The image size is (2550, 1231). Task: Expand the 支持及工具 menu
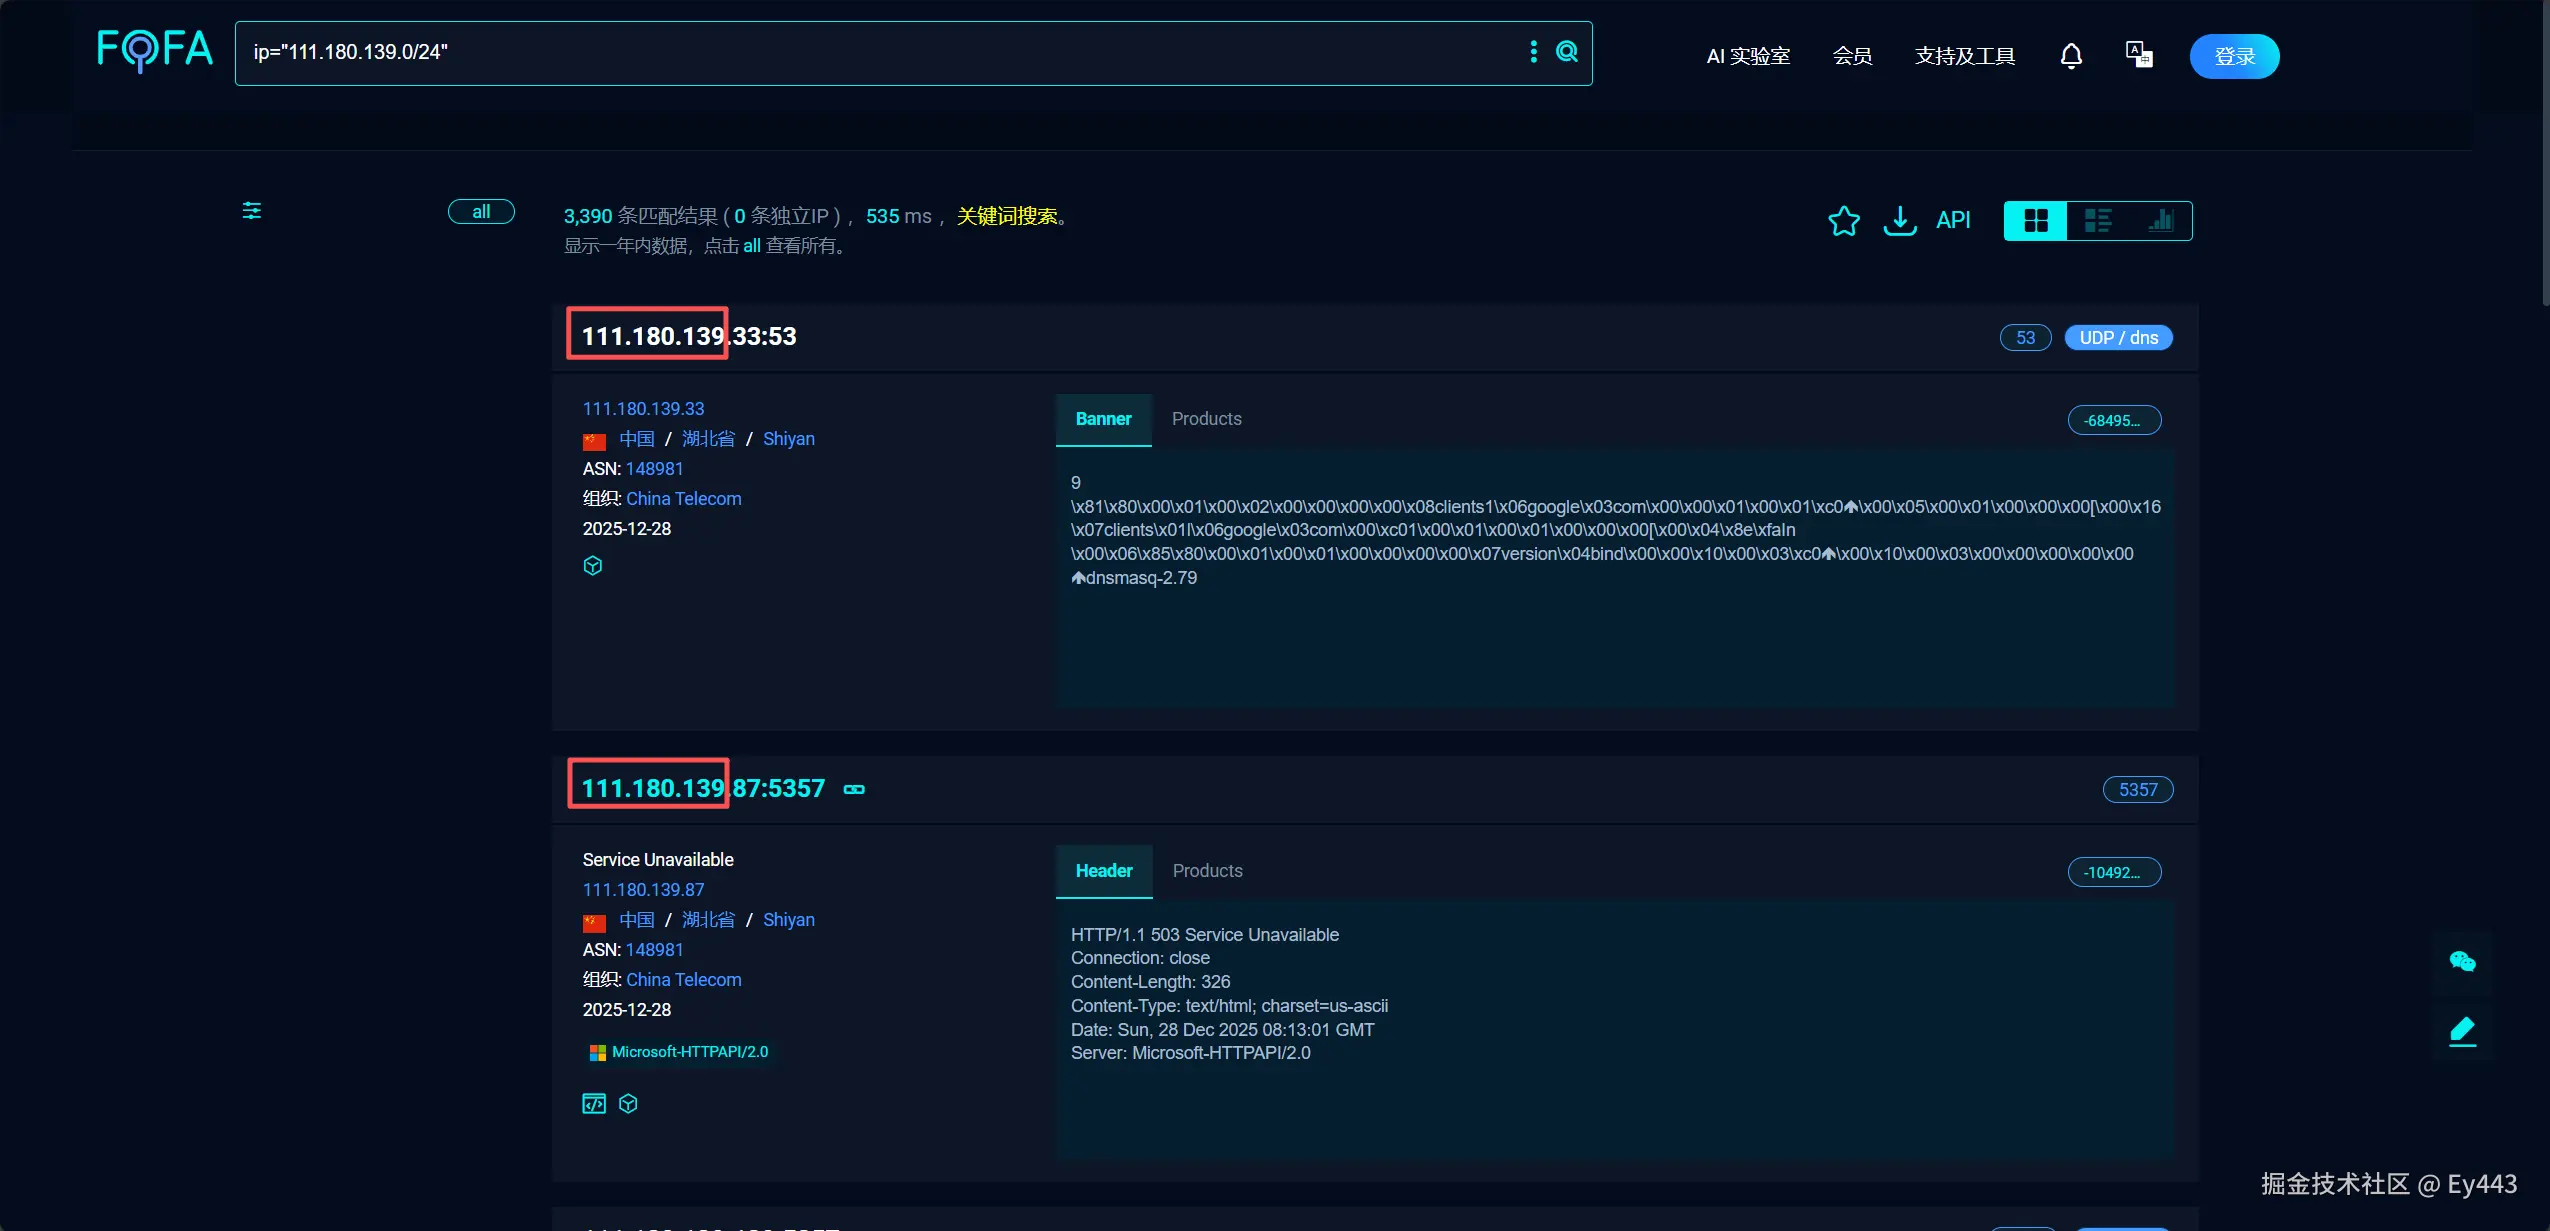[1964, 56]
